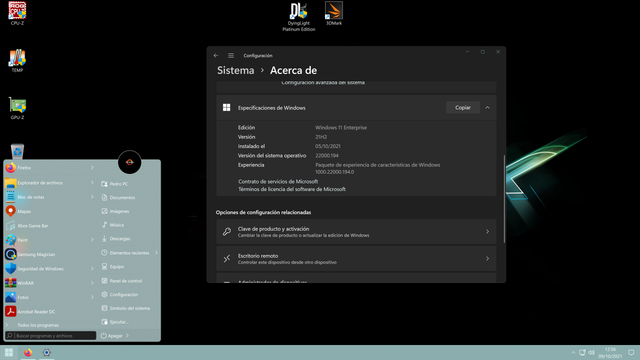Image resolution: width=640 pixels, height=360 pixels.
Task: Open Clave de producto y activación
Action: 356,232
